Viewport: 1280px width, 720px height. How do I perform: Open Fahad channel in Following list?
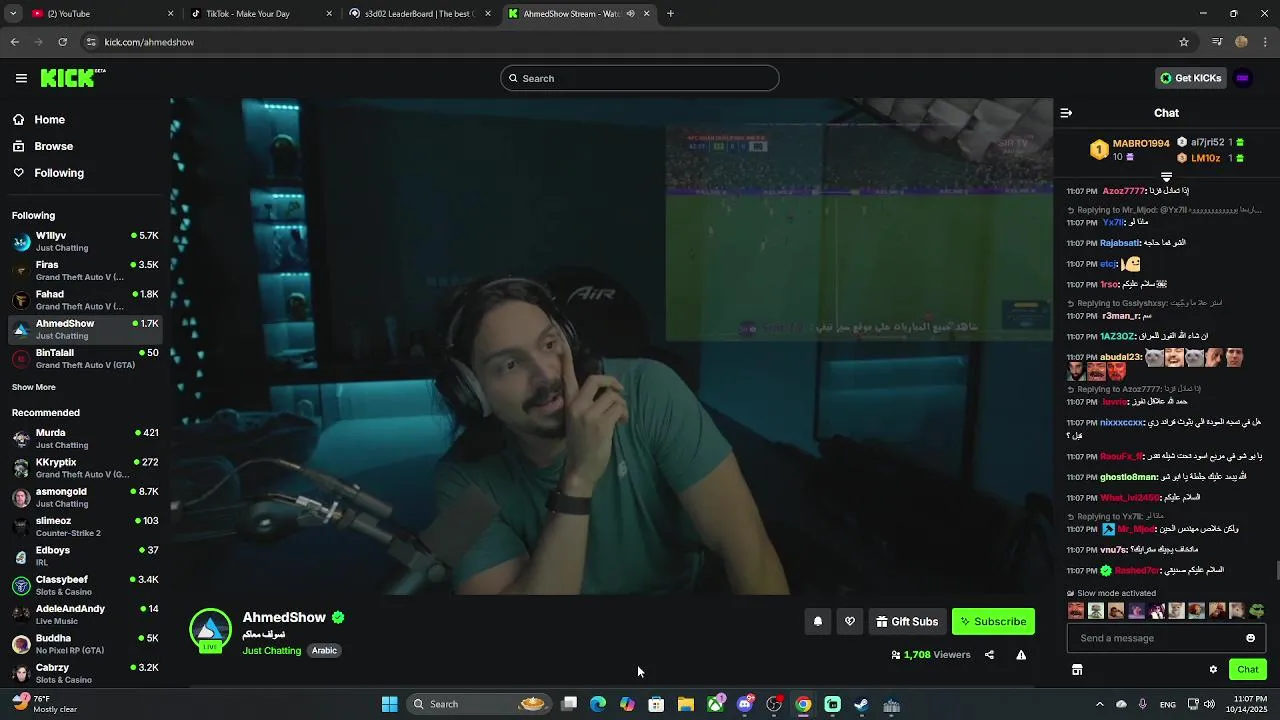coord(85,300)
